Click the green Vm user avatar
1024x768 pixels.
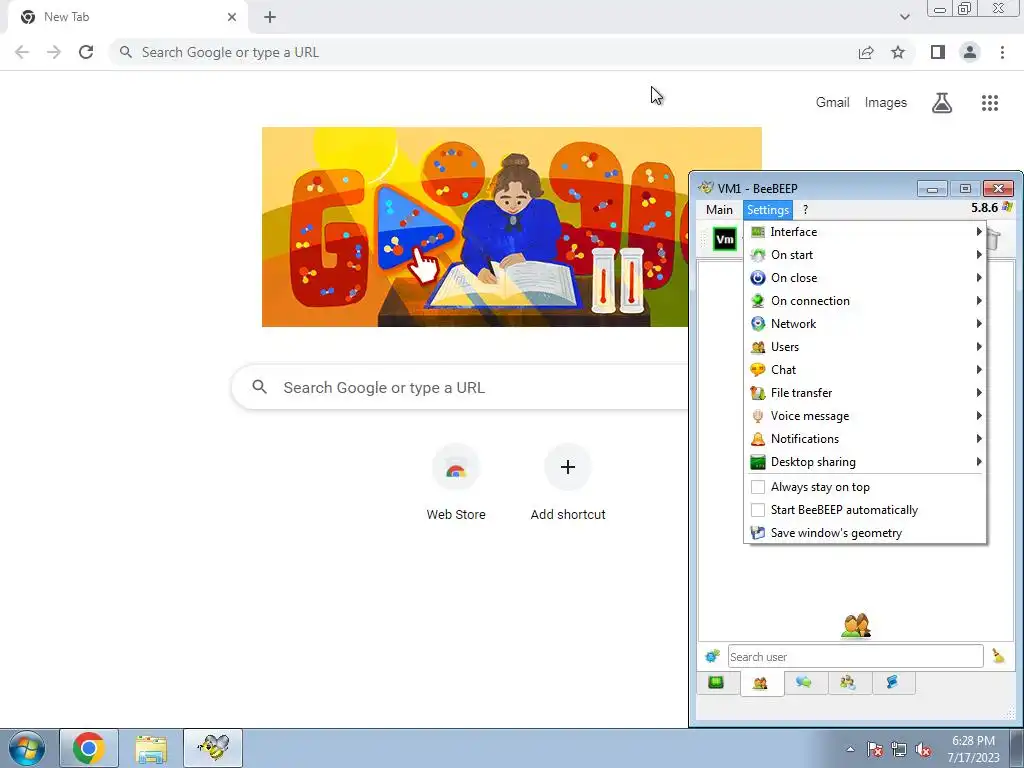point(724,240)
